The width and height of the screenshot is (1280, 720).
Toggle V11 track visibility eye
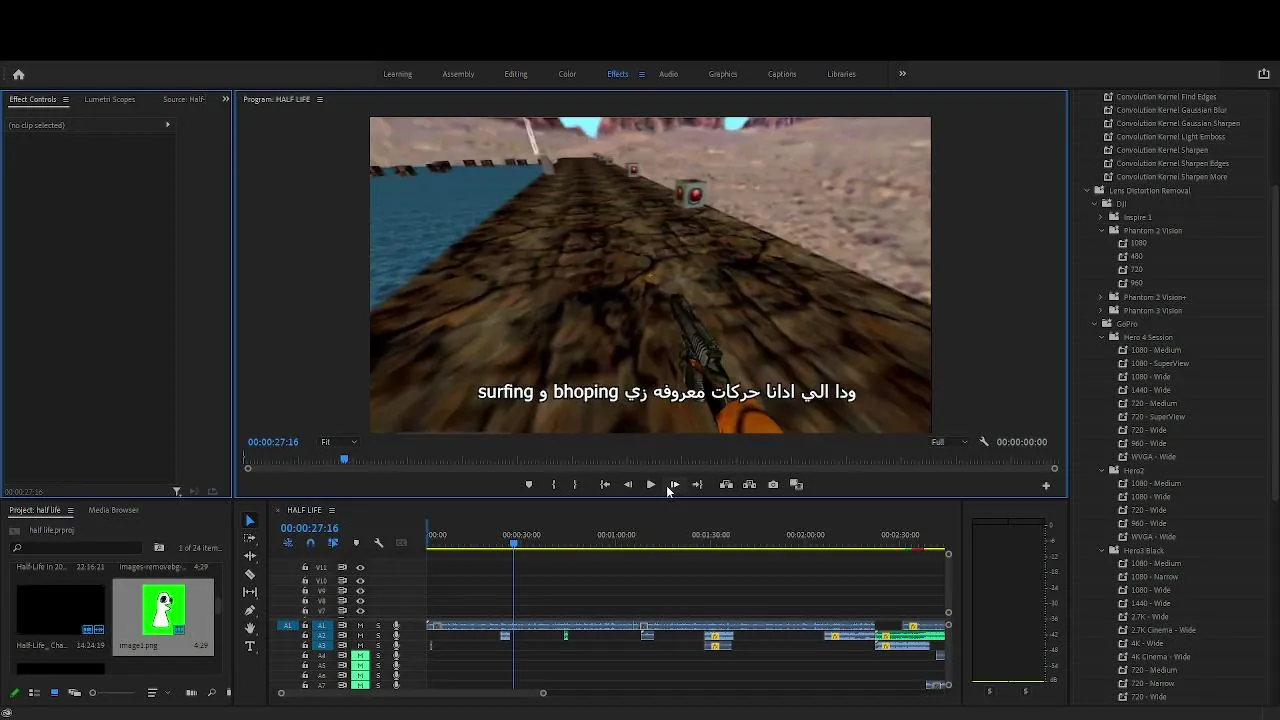point(360,568)
